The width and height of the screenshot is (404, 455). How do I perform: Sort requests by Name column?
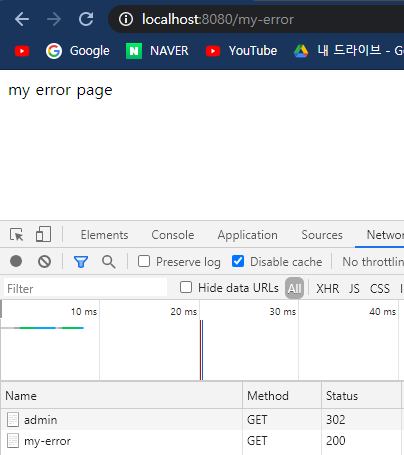122,396
